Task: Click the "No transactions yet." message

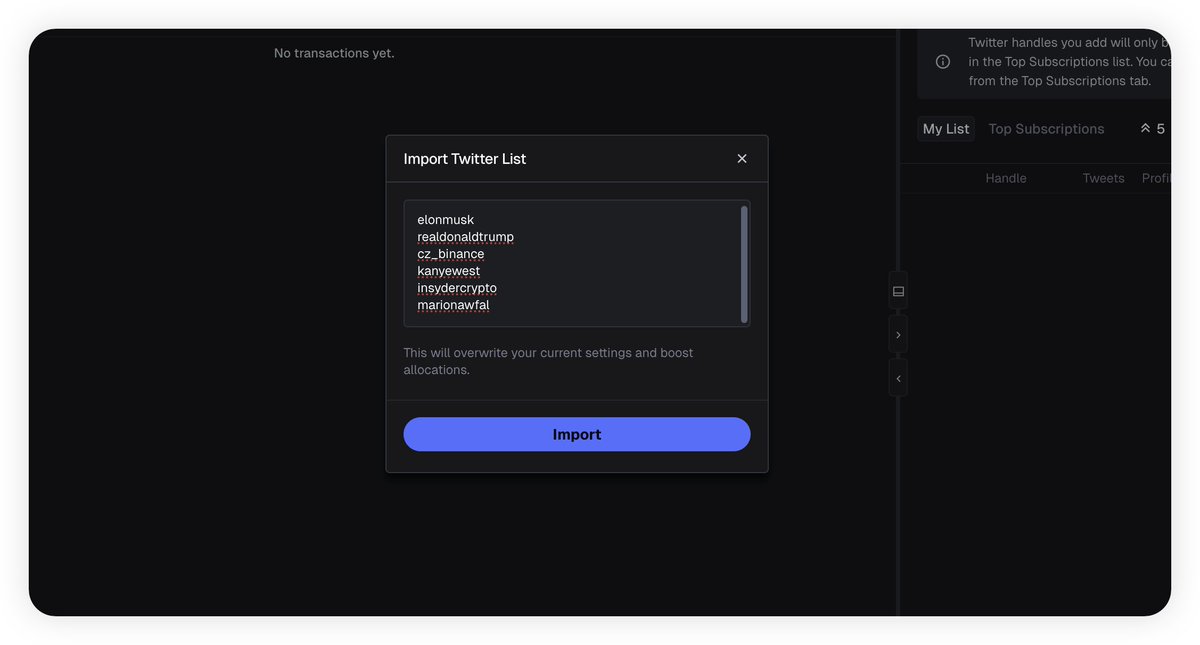Action: click(334, 53)
